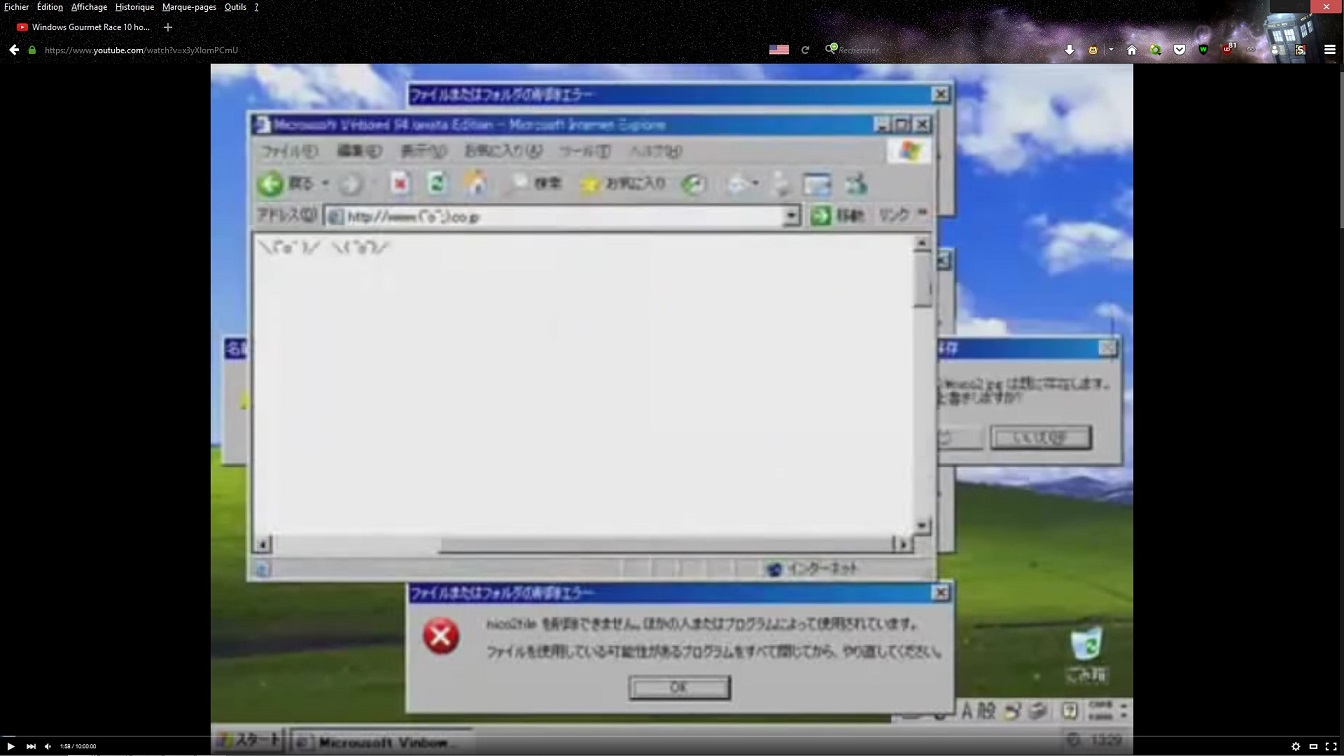1344x756 pixels.
Task: Open the Édition menu
Action: tap(50, 7)
